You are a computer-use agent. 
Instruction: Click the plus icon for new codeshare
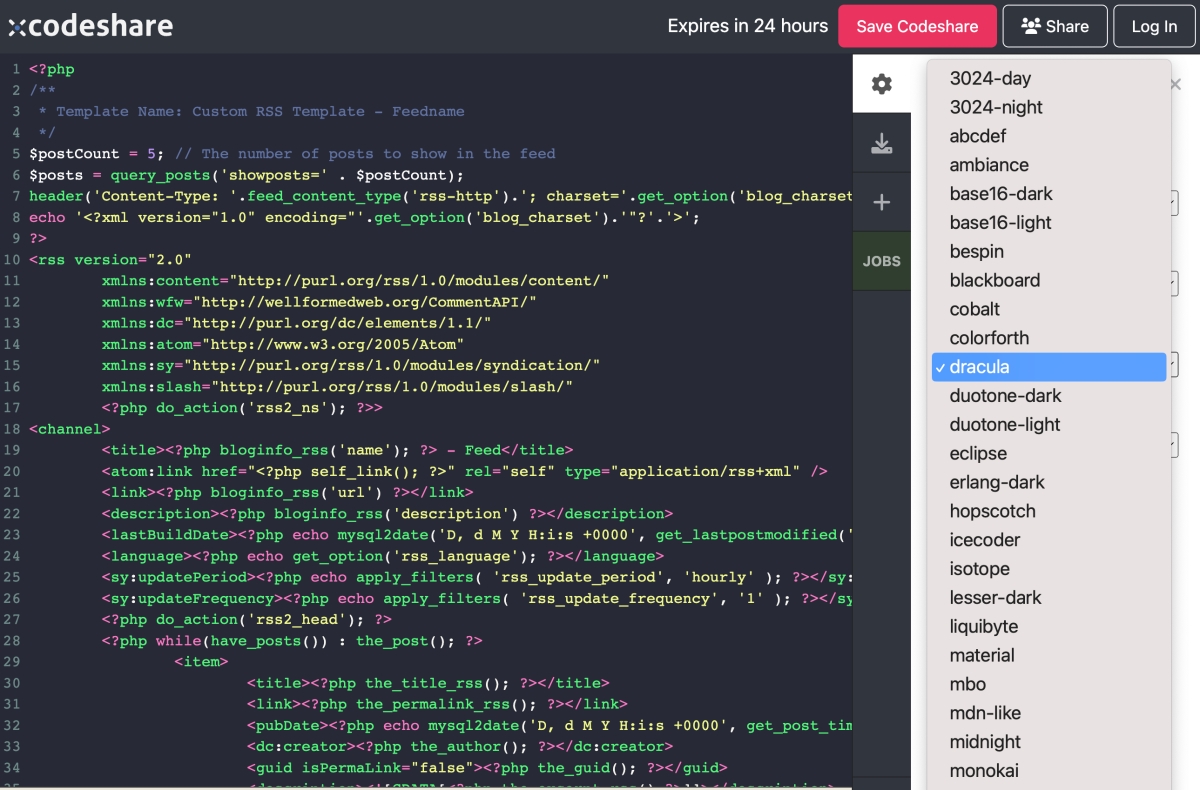(881, 203)
